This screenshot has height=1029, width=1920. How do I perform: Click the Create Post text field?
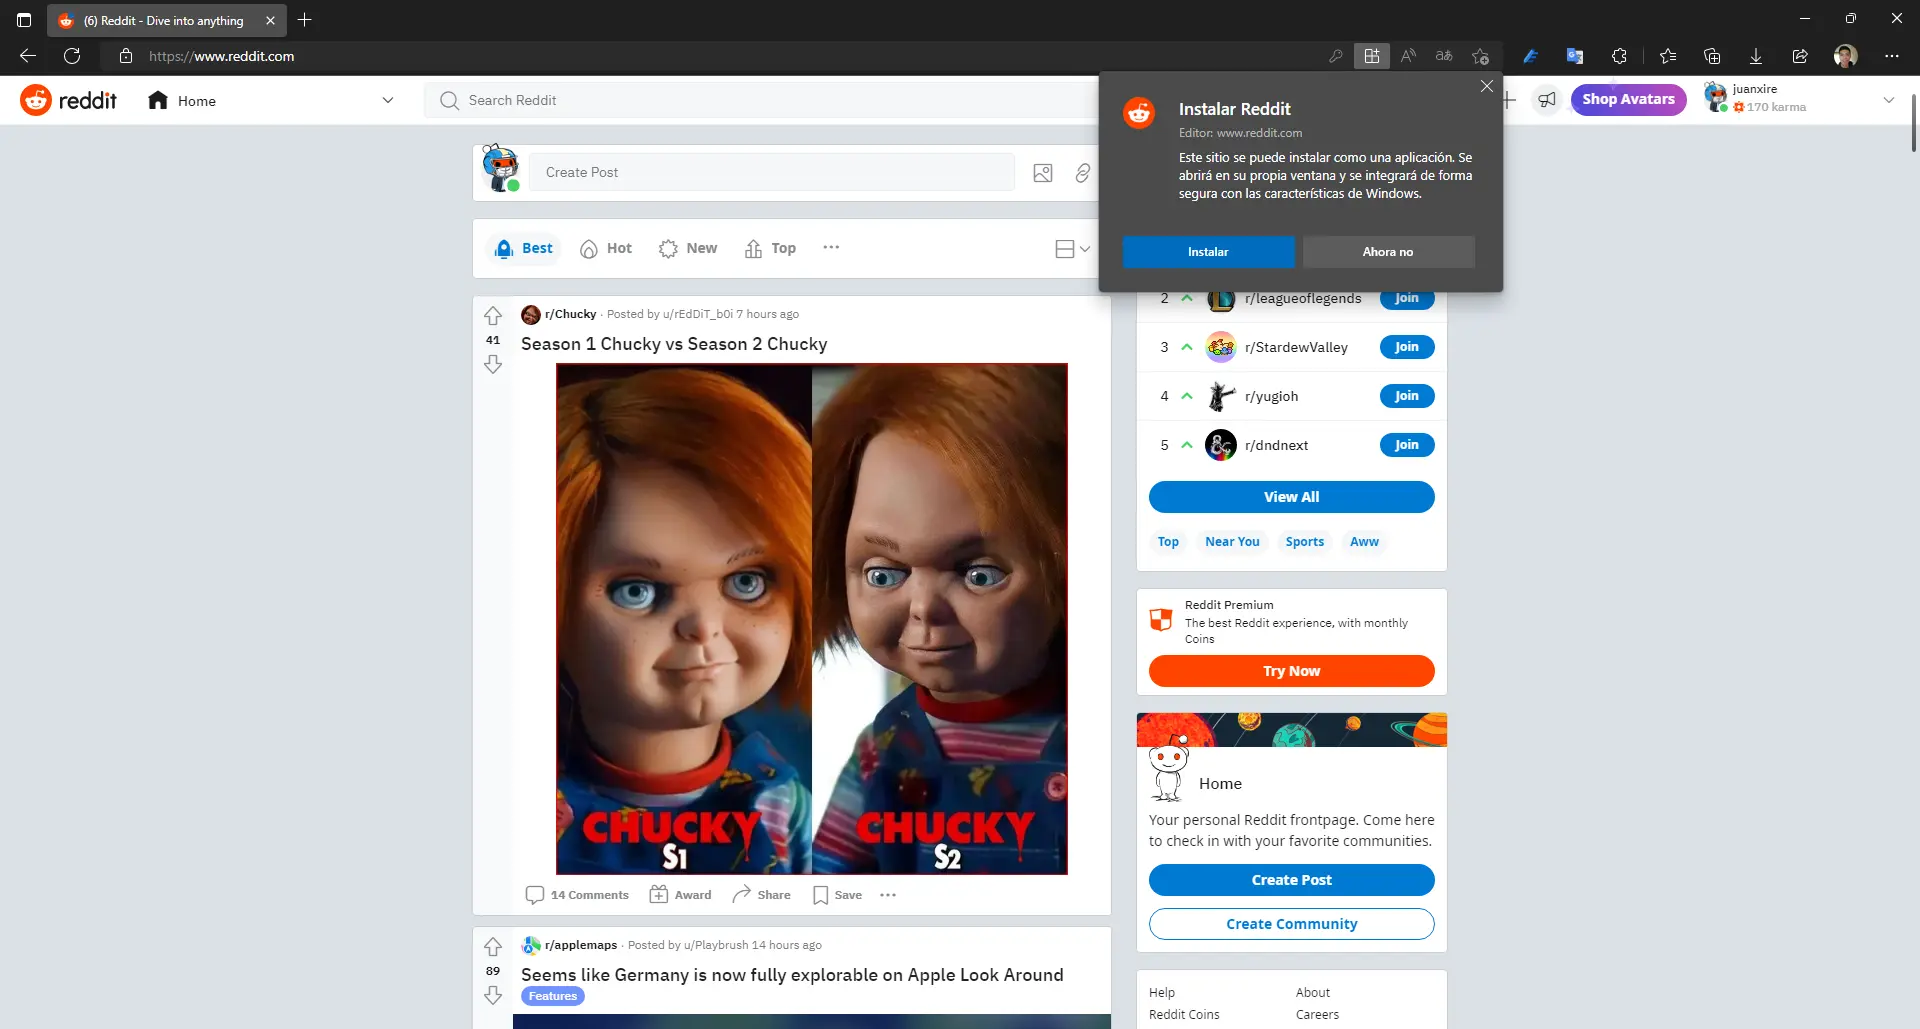click(771, 172)
